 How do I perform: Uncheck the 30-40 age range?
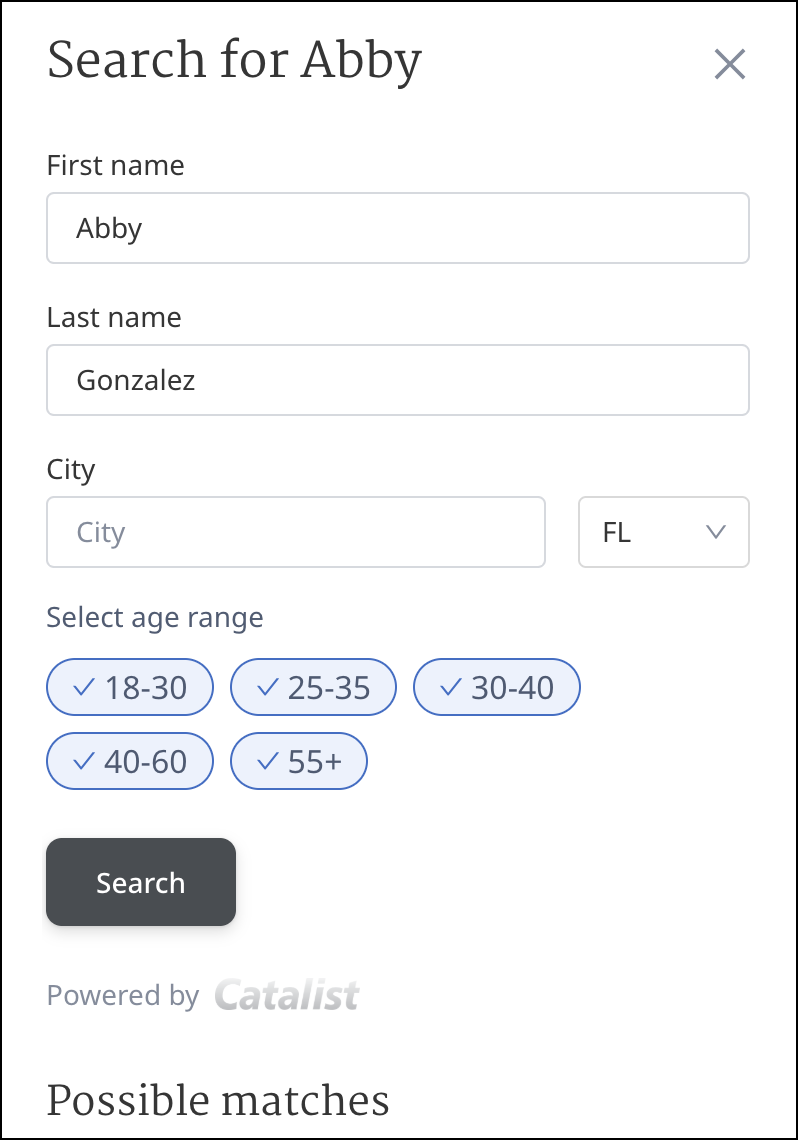(497, 687)
